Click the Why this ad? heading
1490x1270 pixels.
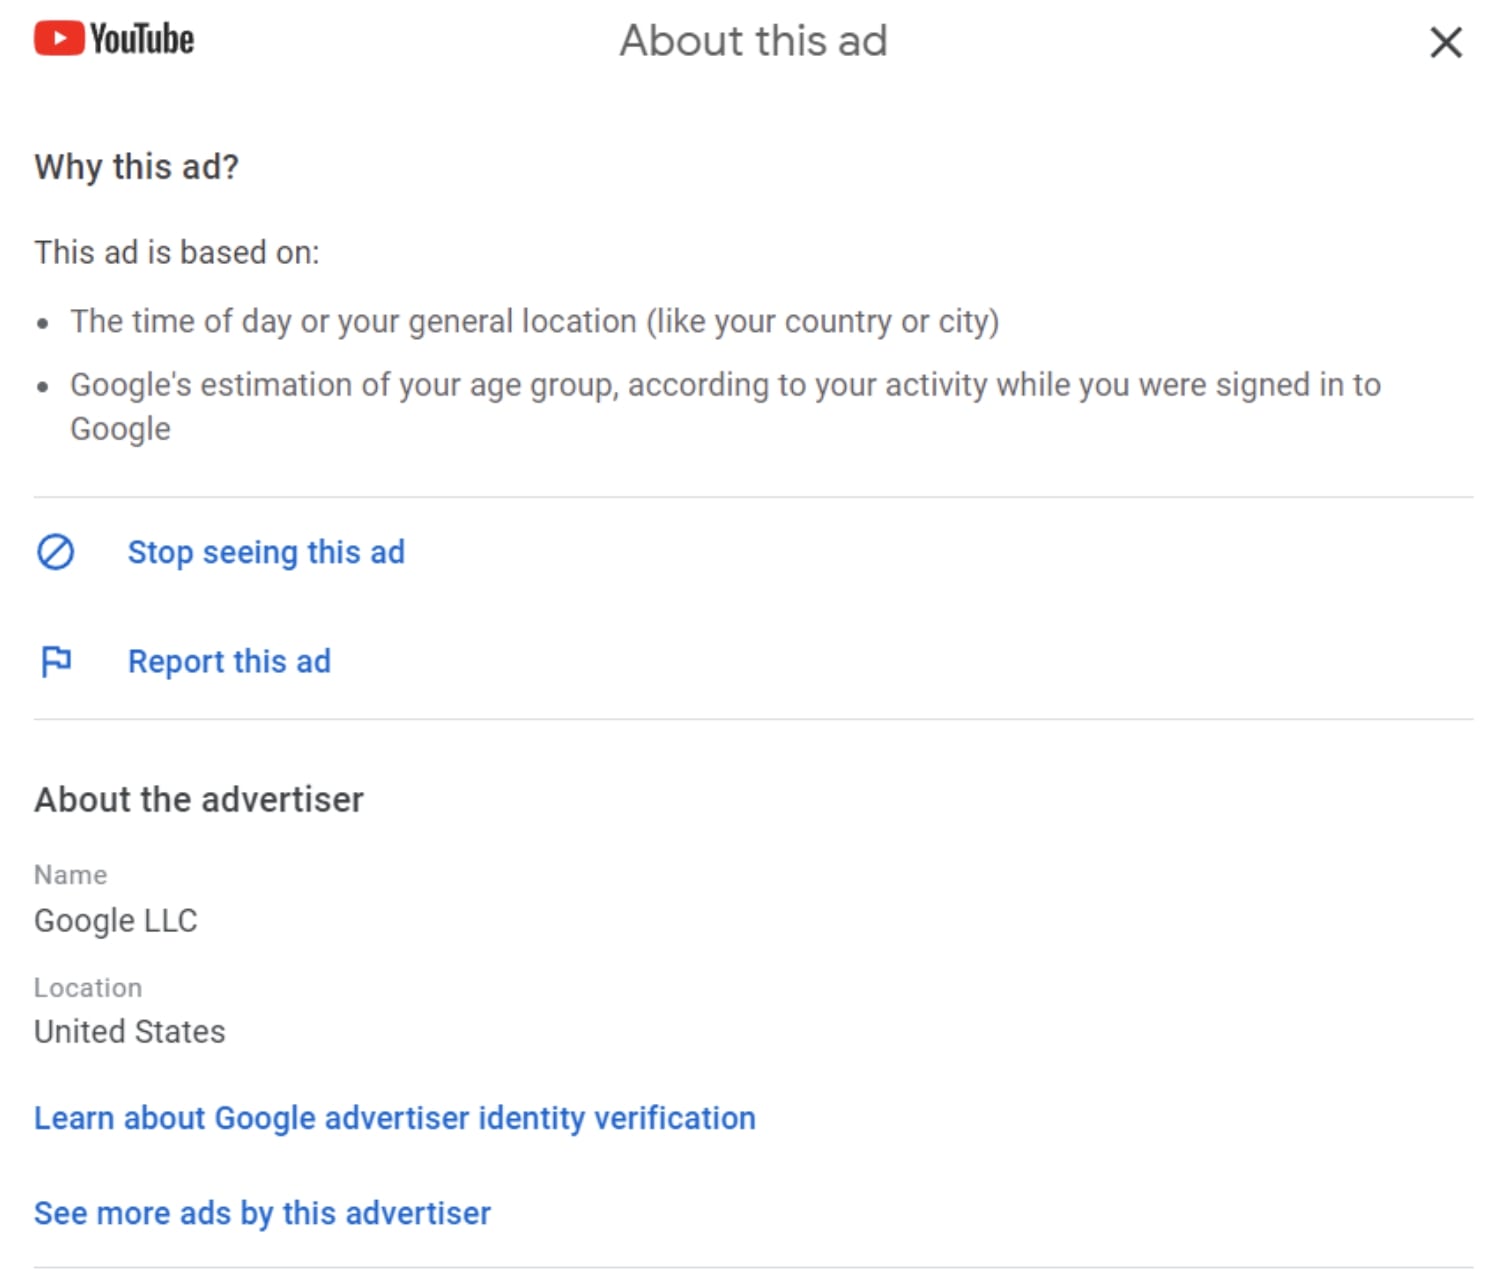[x=137, y=166]
